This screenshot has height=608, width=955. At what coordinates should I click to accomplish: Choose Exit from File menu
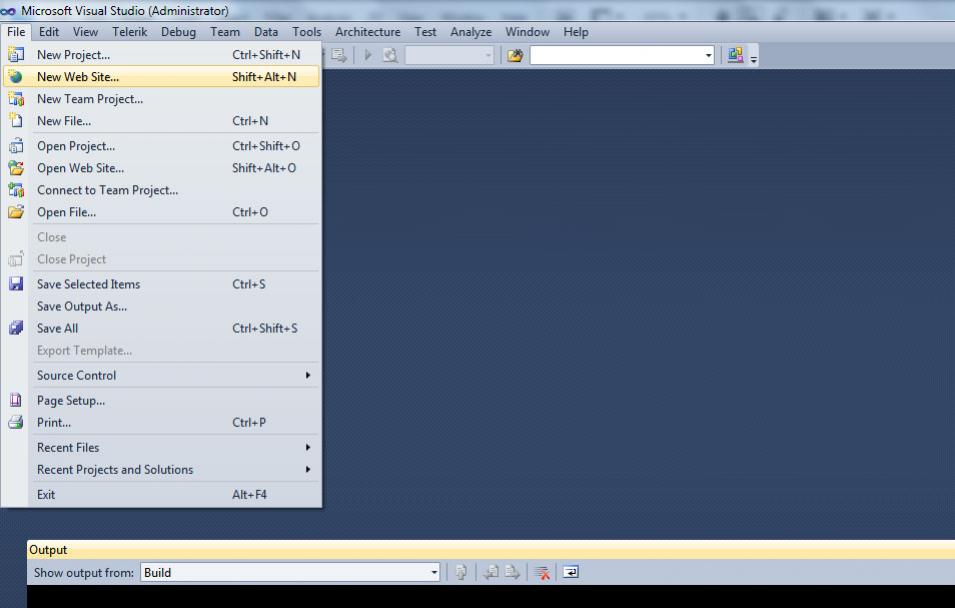[x=161, y=494]
